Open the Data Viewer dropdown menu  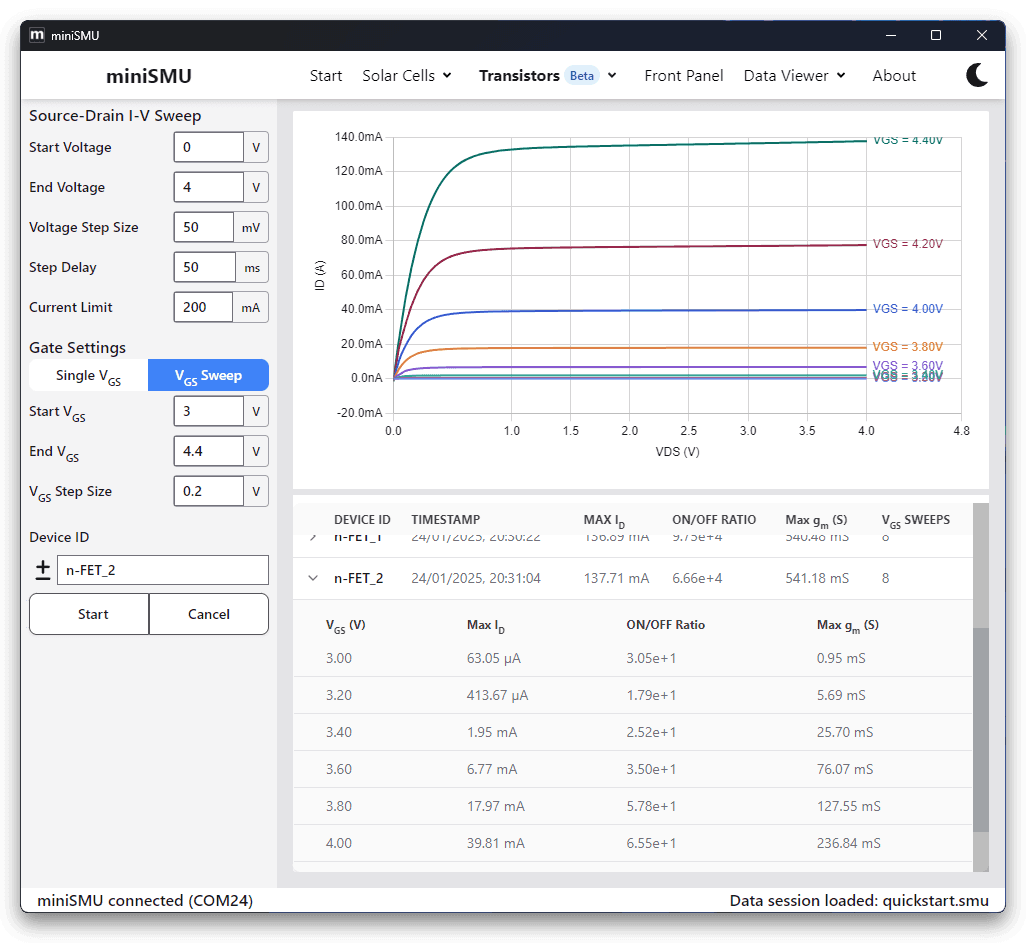794,76
